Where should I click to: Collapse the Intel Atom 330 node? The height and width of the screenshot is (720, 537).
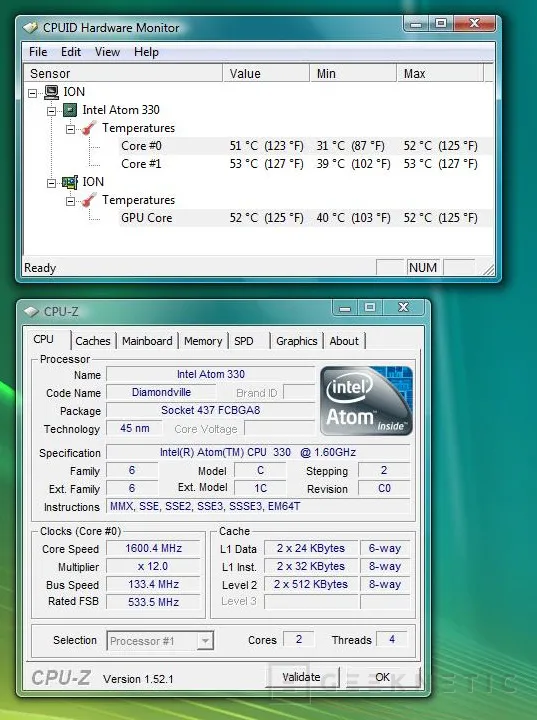click(x=51, y=111)
